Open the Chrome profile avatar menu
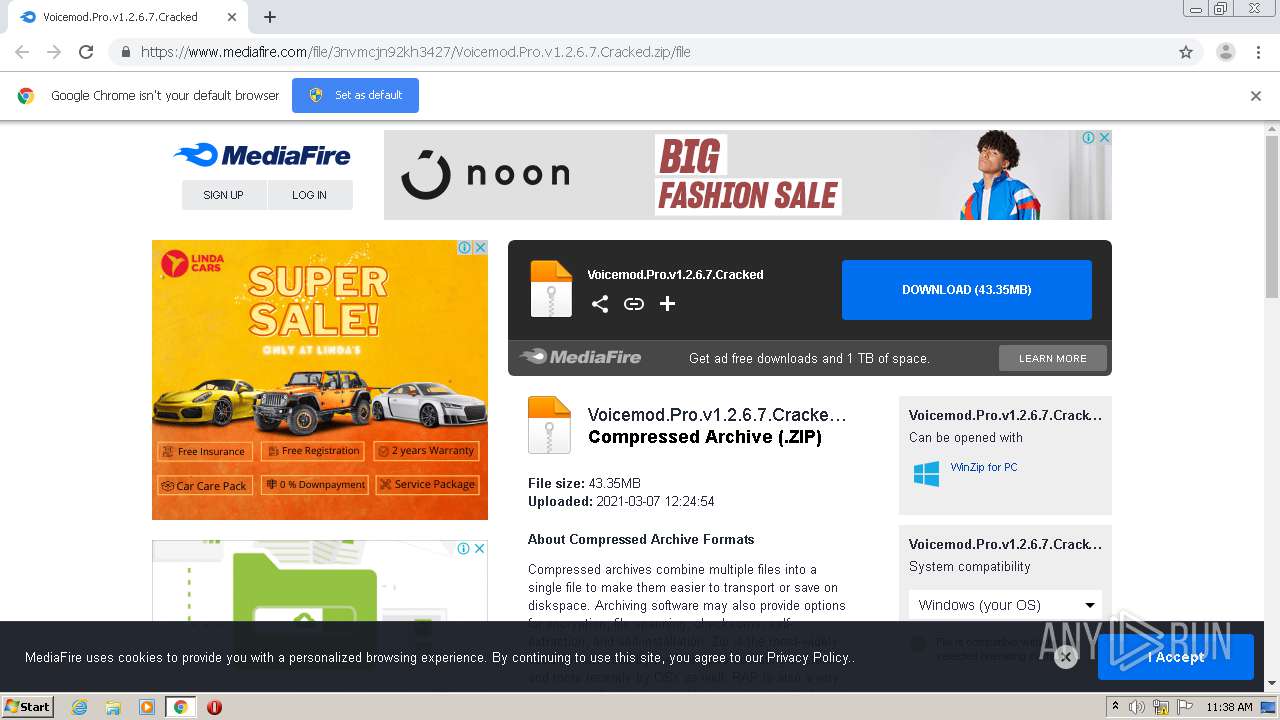1280x720 pixels. tap(1226, 52)
